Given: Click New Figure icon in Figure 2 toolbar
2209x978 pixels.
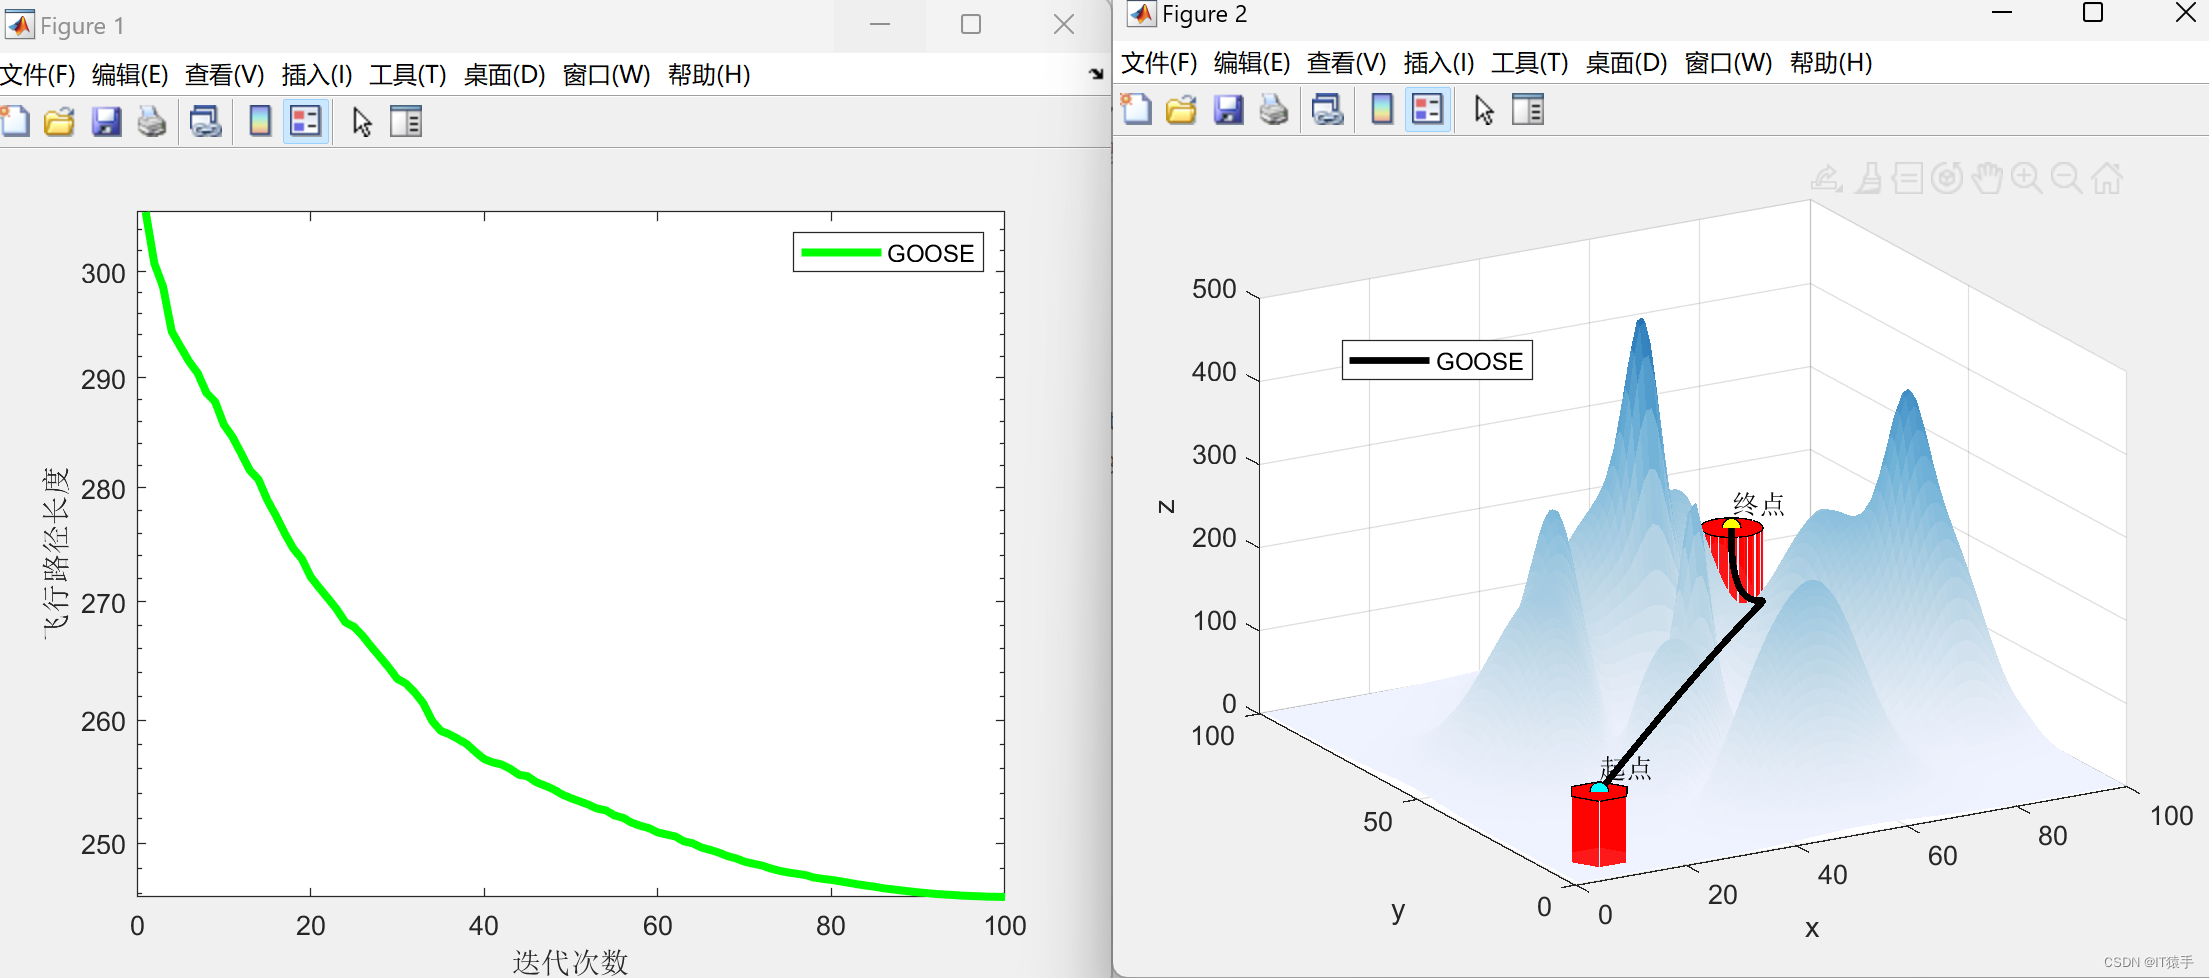Looking at the screenshot, I should [1136, 109].
